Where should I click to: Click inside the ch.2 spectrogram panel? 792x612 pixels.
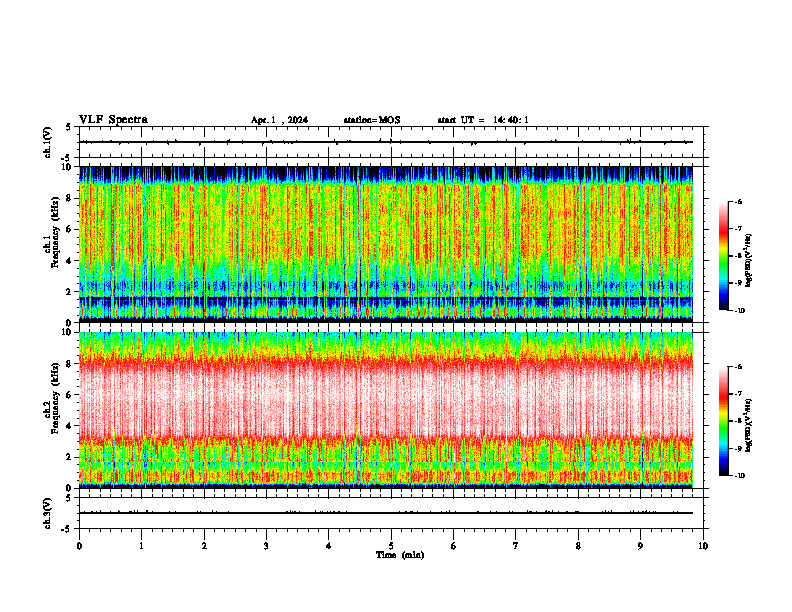click(386, 410)
